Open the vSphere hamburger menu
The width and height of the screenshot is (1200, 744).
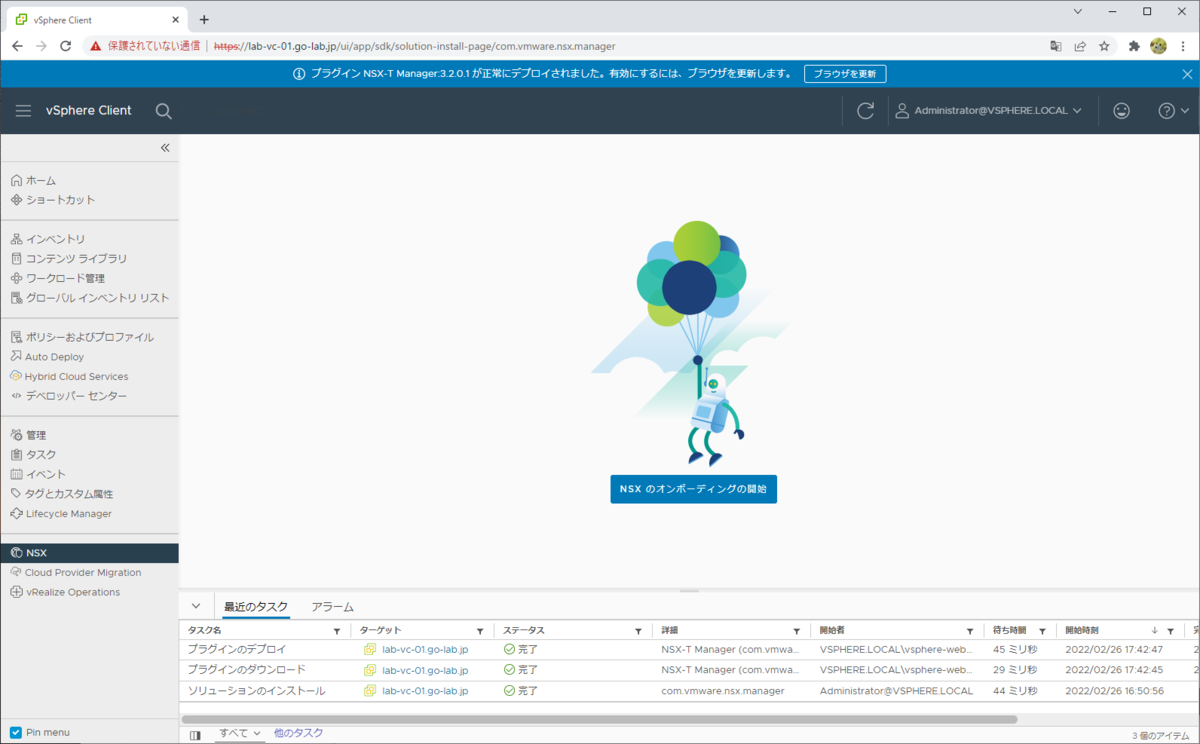click(23, 111)
